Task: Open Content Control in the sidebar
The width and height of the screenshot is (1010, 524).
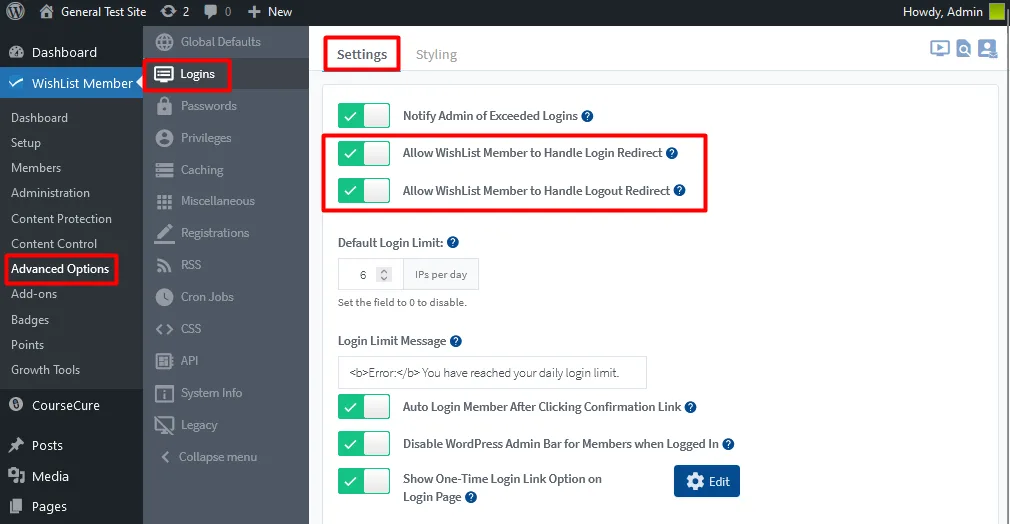Action: (54, 244)
